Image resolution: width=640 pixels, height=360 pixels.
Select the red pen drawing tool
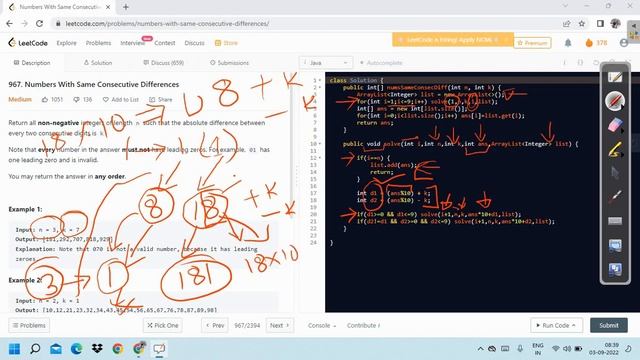tap(615, 101)
